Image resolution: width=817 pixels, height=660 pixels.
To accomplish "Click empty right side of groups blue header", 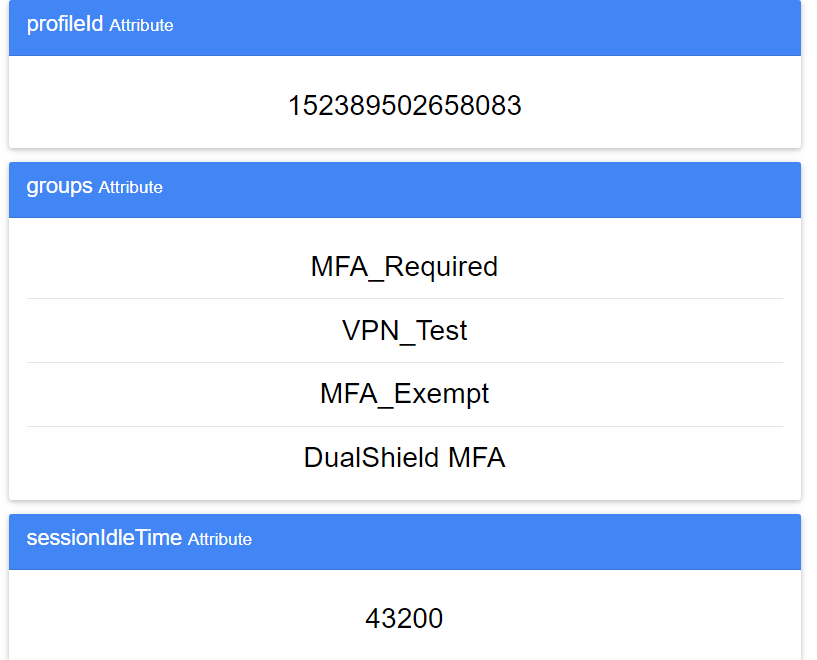I will click(600, 188).
